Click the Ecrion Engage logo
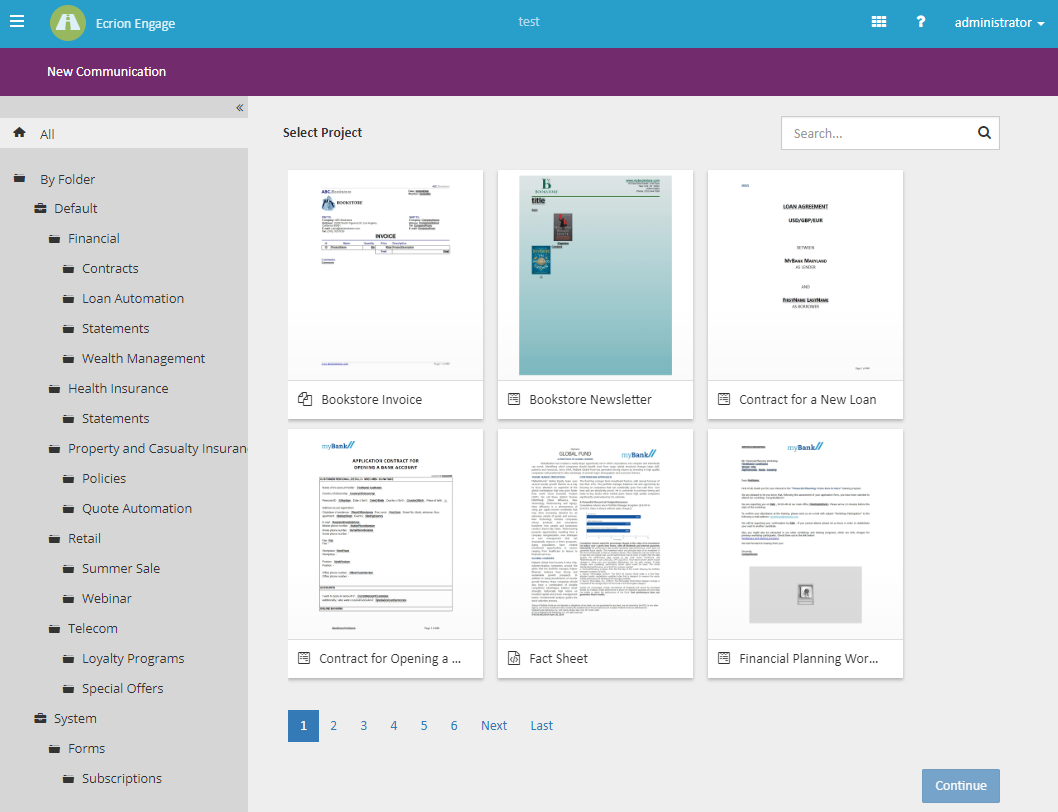This screenshot has width=1058, height=812. tap(67, 21)
